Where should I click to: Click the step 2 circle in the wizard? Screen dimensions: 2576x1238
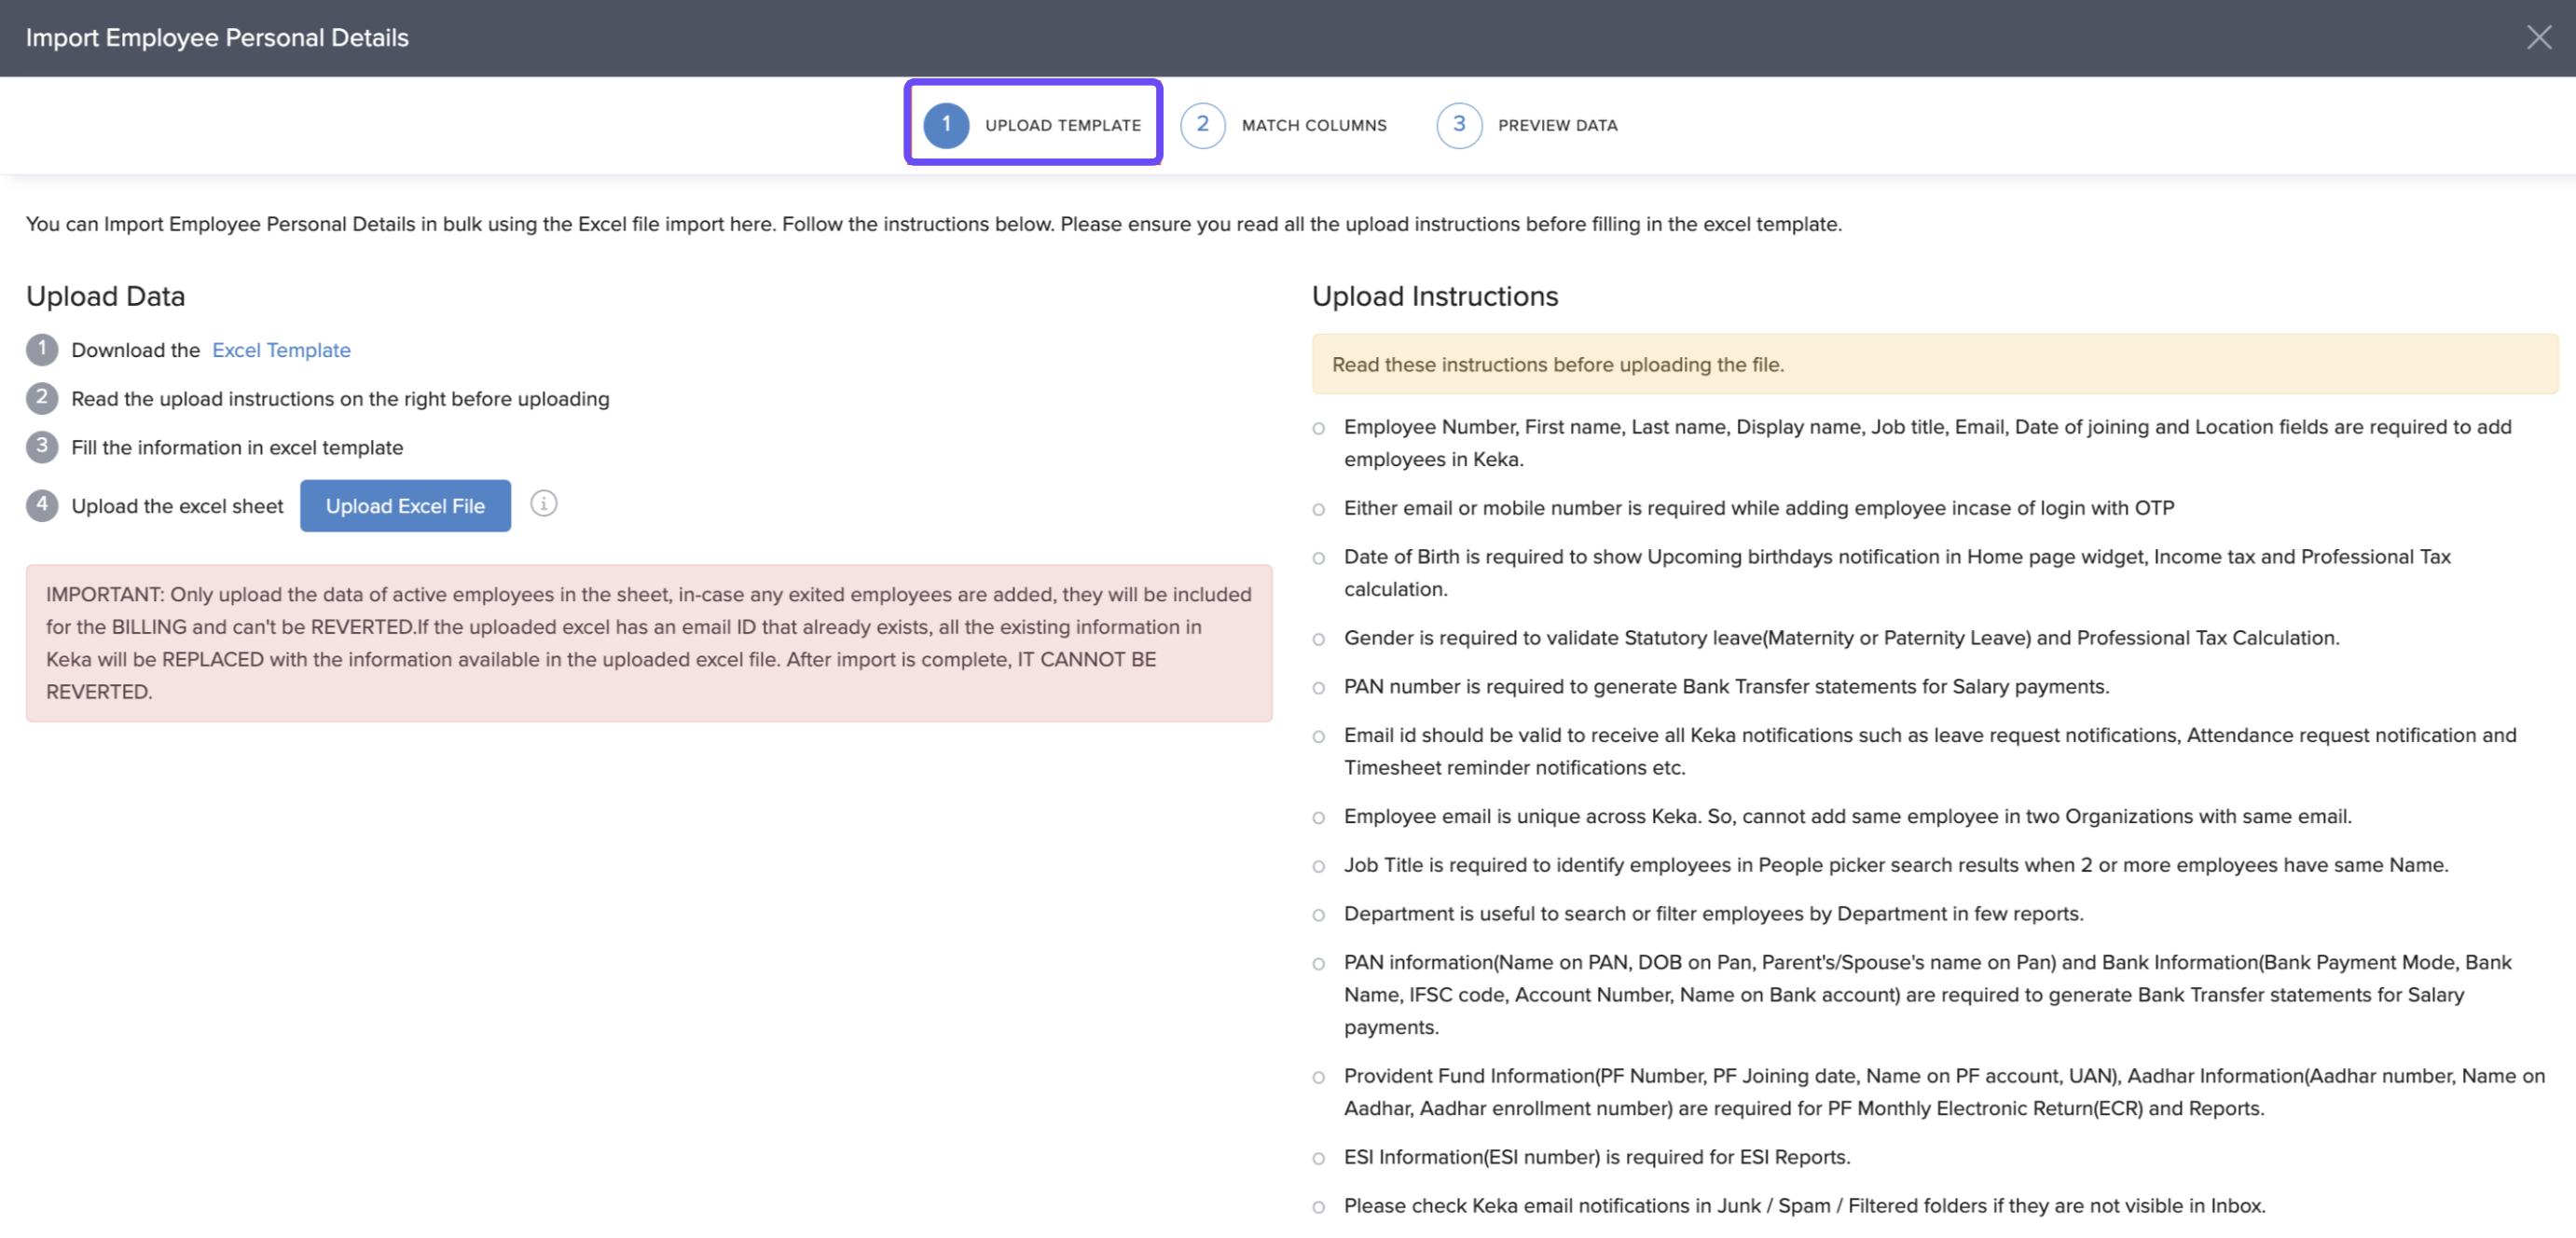(x=1202, y=125)
